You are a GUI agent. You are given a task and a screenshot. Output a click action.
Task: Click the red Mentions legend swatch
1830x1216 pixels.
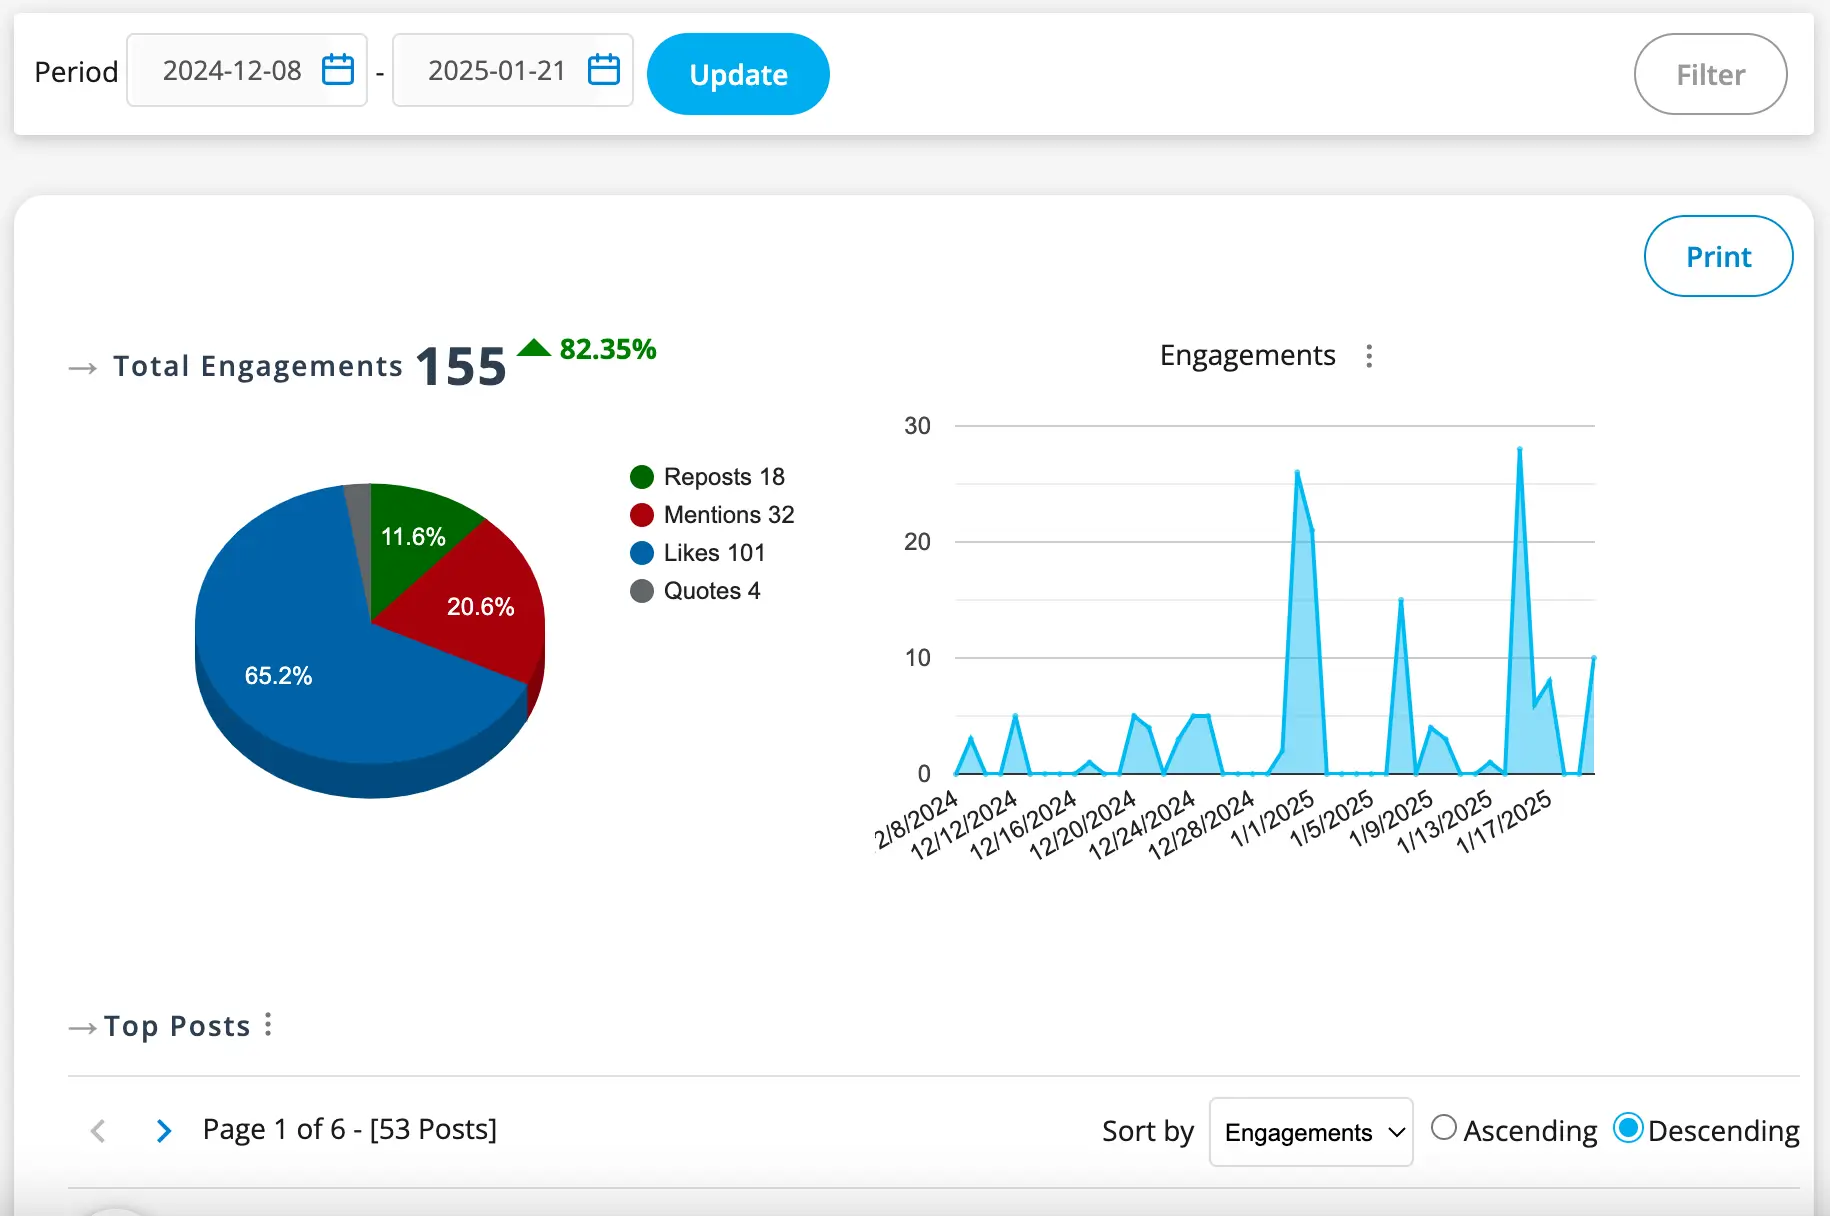[x=642, y=515]
